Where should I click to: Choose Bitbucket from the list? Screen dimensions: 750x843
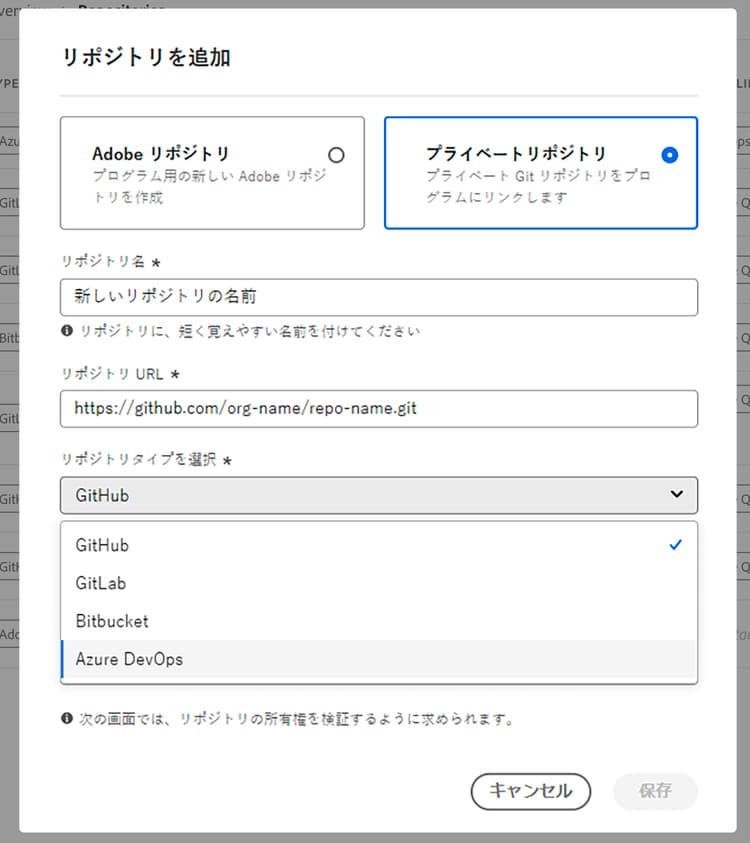(x=379, y=621)
